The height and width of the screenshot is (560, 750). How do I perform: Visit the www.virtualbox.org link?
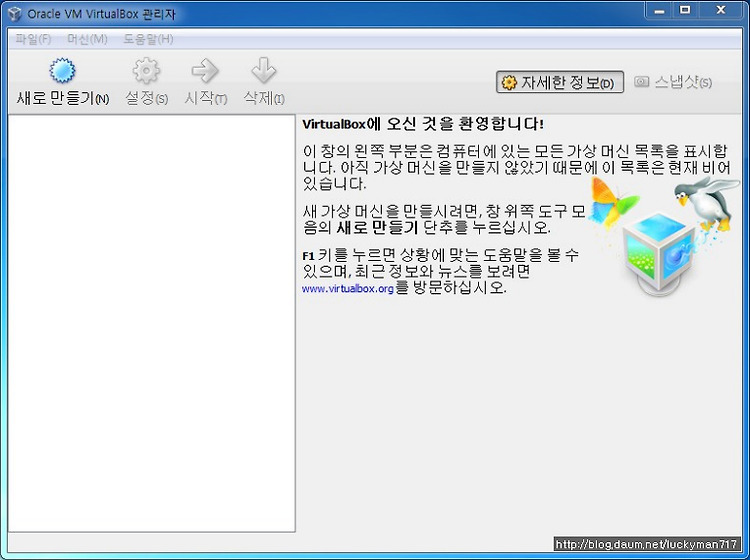pyautogui.click(x=348, y=289)
